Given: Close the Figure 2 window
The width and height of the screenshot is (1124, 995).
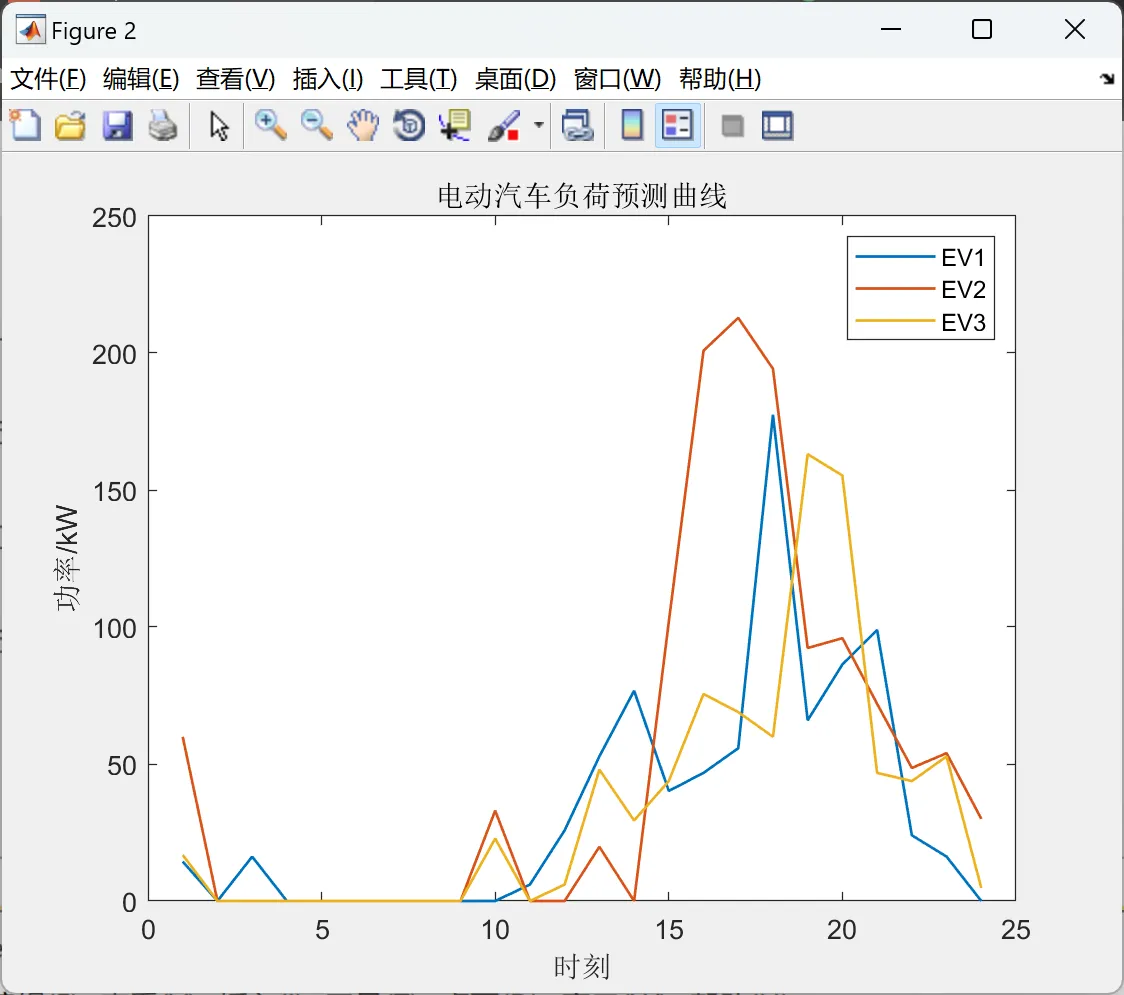Looking at the screenshot, I should pos(1075,29).
